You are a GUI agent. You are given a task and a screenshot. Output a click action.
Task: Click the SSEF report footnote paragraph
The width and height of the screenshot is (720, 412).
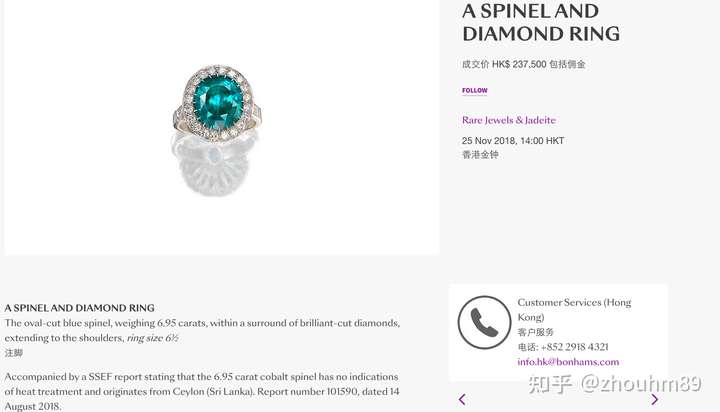pyautogui.click(x=202, y=391)
